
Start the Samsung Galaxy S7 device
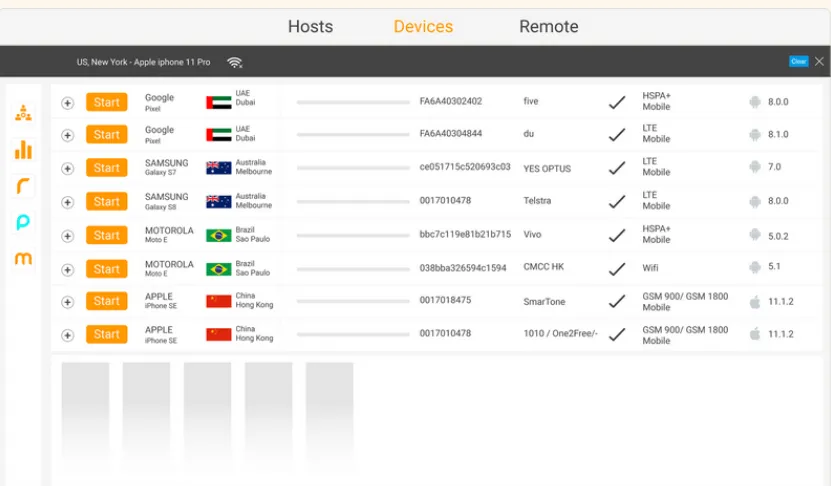107,168
